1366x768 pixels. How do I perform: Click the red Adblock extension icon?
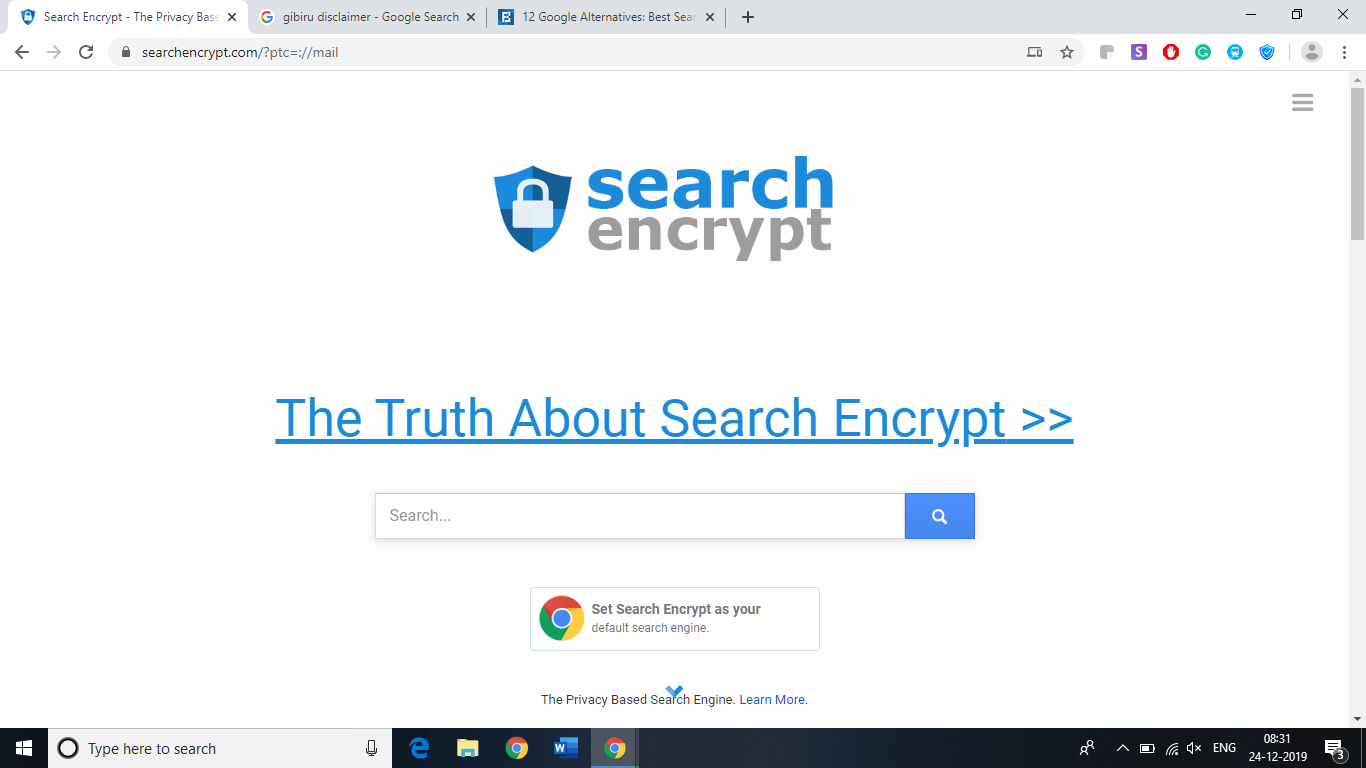[1171, 52]
